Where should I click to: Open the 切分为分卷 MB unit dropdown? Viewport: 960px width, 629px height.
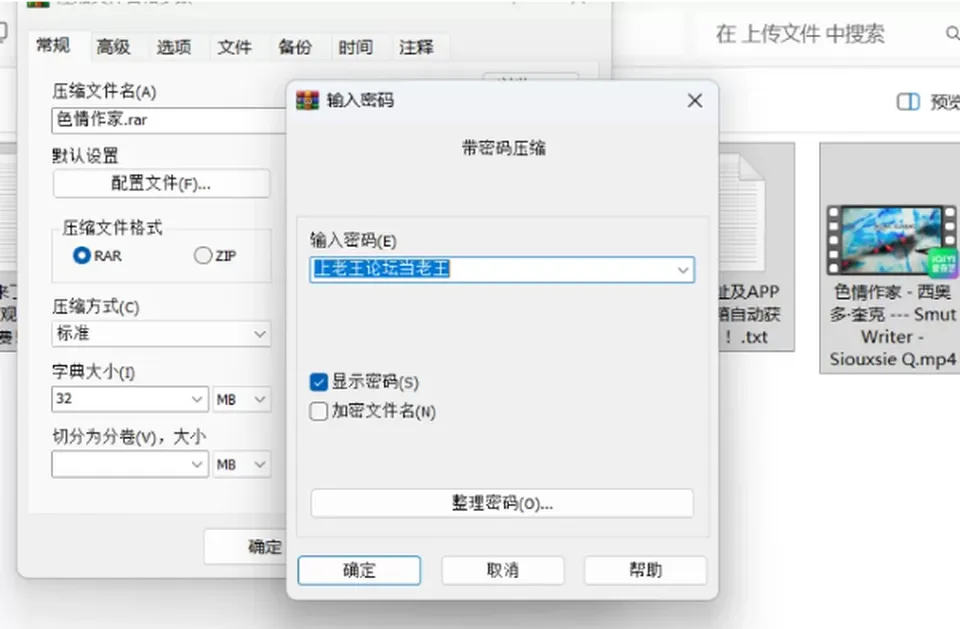coord(241,464)
